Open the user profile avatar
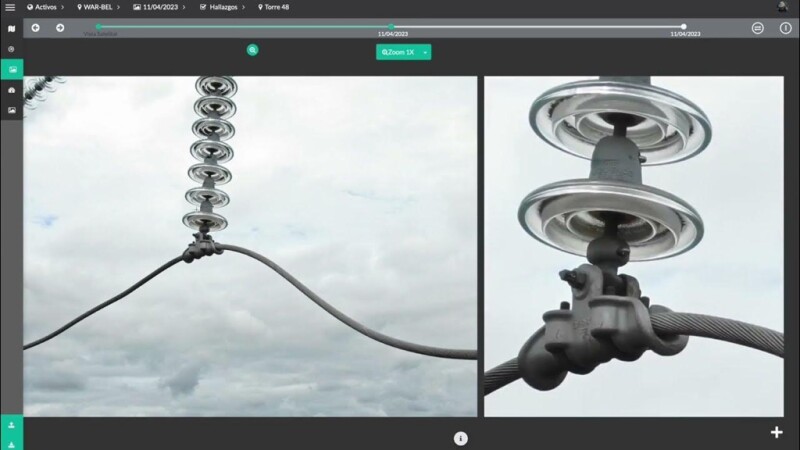The image size is (800, 450). (783, 7)
